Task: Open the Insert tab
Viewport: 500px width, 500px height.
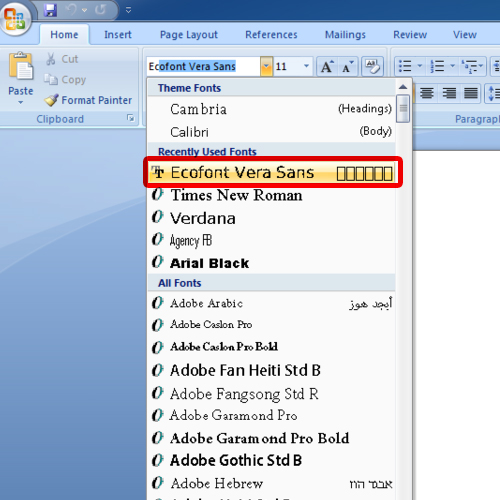Action: click(x=118, y=34)
